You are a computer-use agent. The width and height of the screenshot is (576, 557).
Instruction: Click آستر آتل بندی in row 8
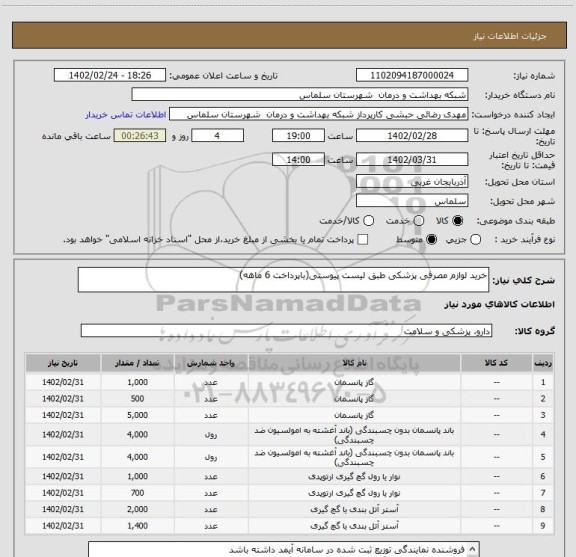coord(354,510)
